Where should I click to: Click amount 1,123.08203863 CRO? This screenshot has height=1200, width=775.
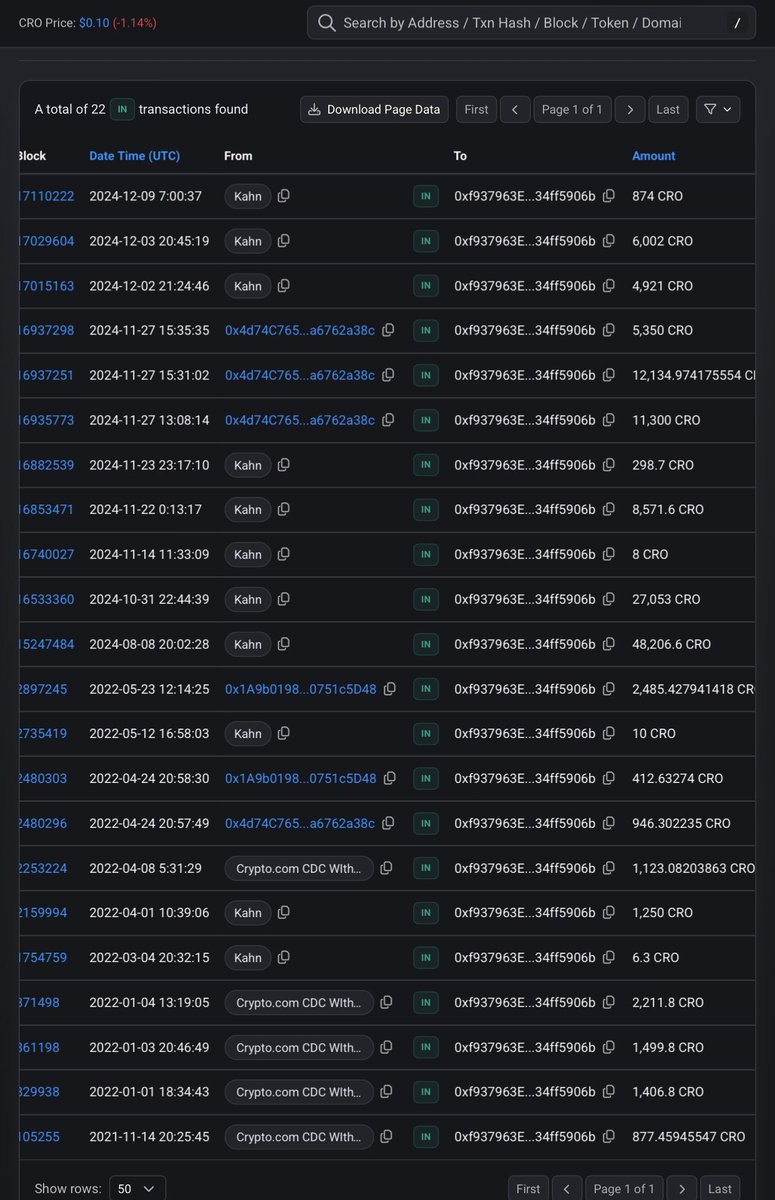coord(694,868)
